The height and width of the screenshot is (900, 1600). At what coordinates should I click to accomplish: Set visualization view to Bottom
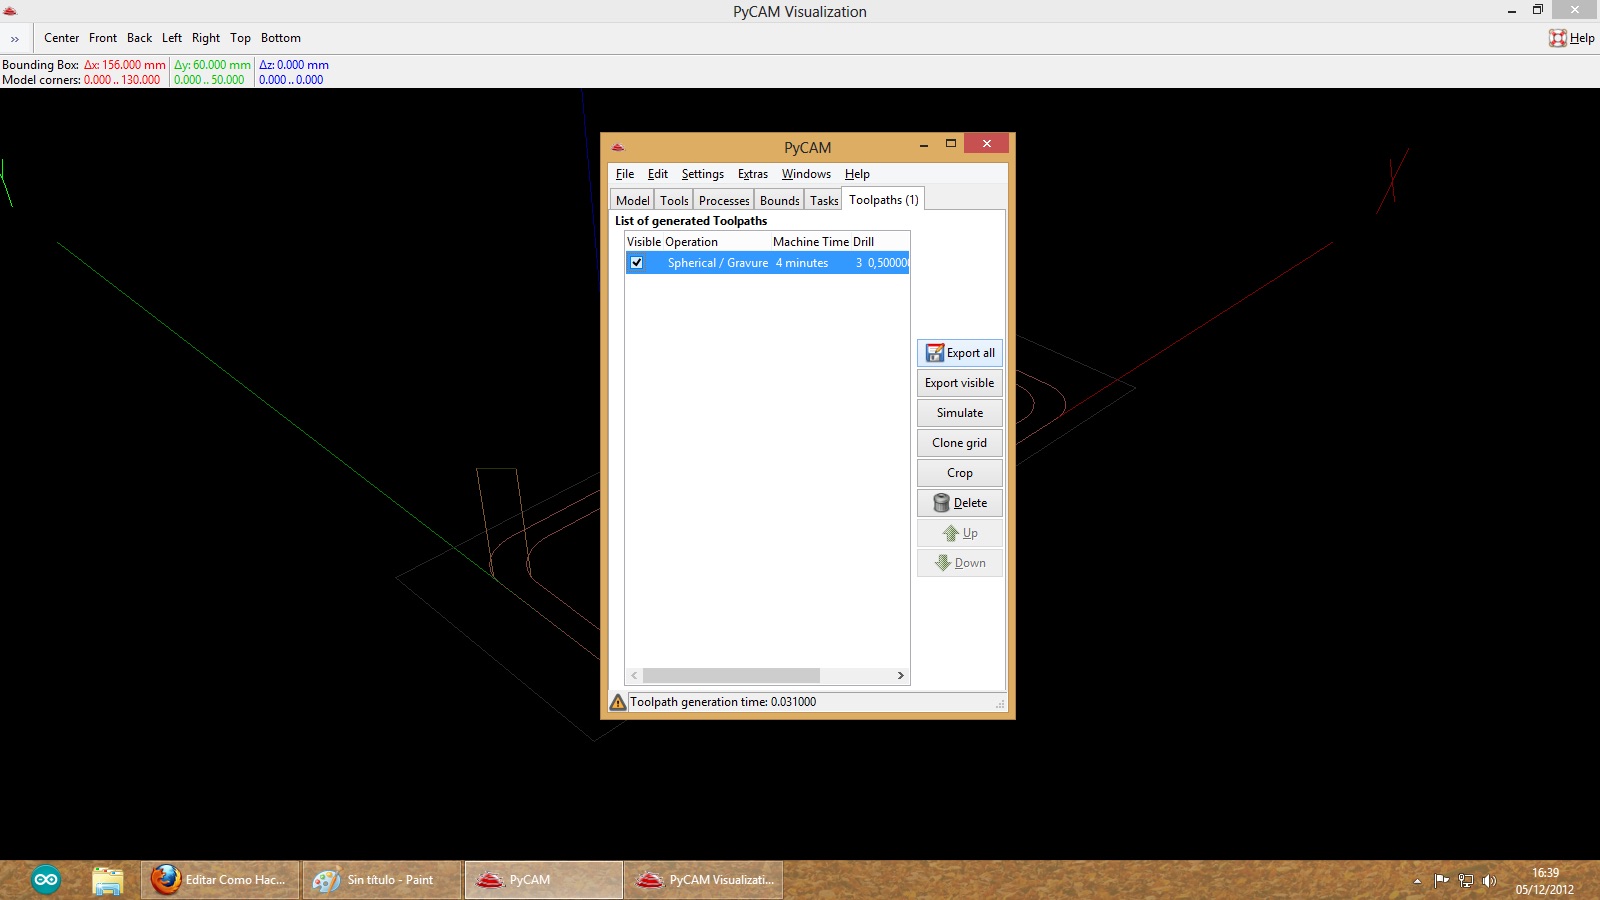click(x=281, y=38)
